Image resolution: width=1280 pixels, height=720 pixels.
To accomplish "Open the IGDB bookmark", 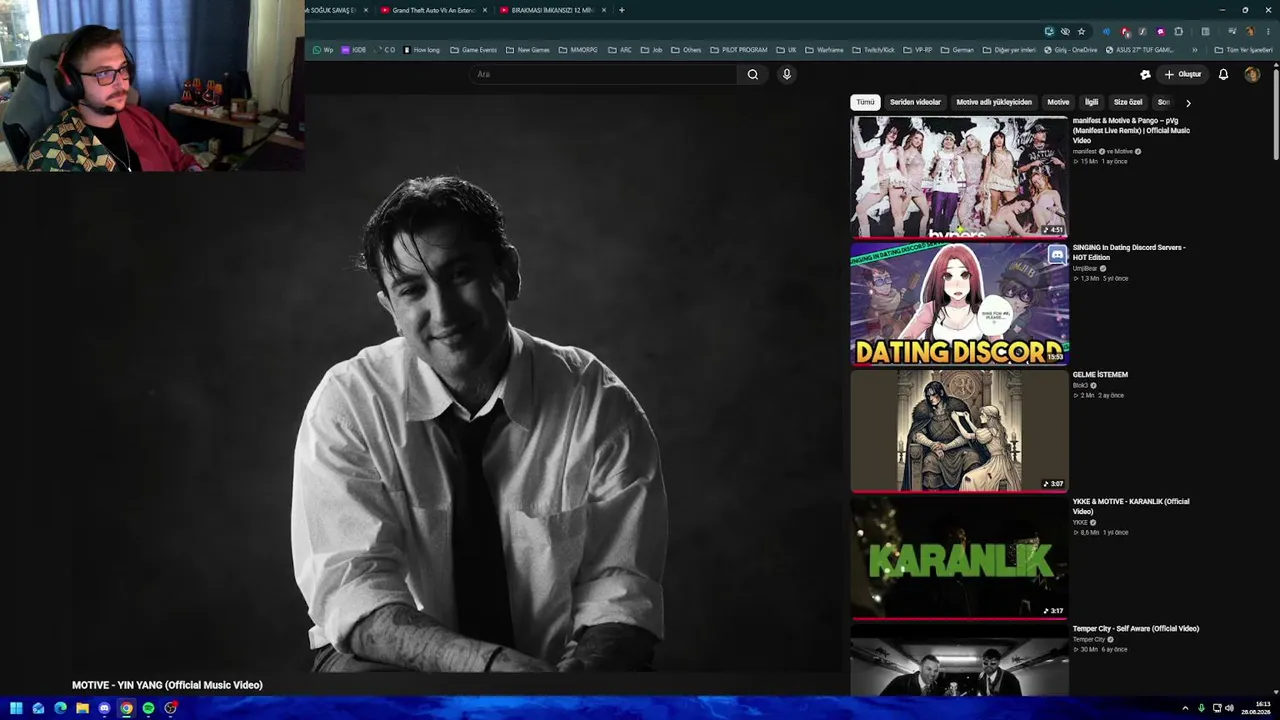I will pyautogui.click(x=354, y=50).
